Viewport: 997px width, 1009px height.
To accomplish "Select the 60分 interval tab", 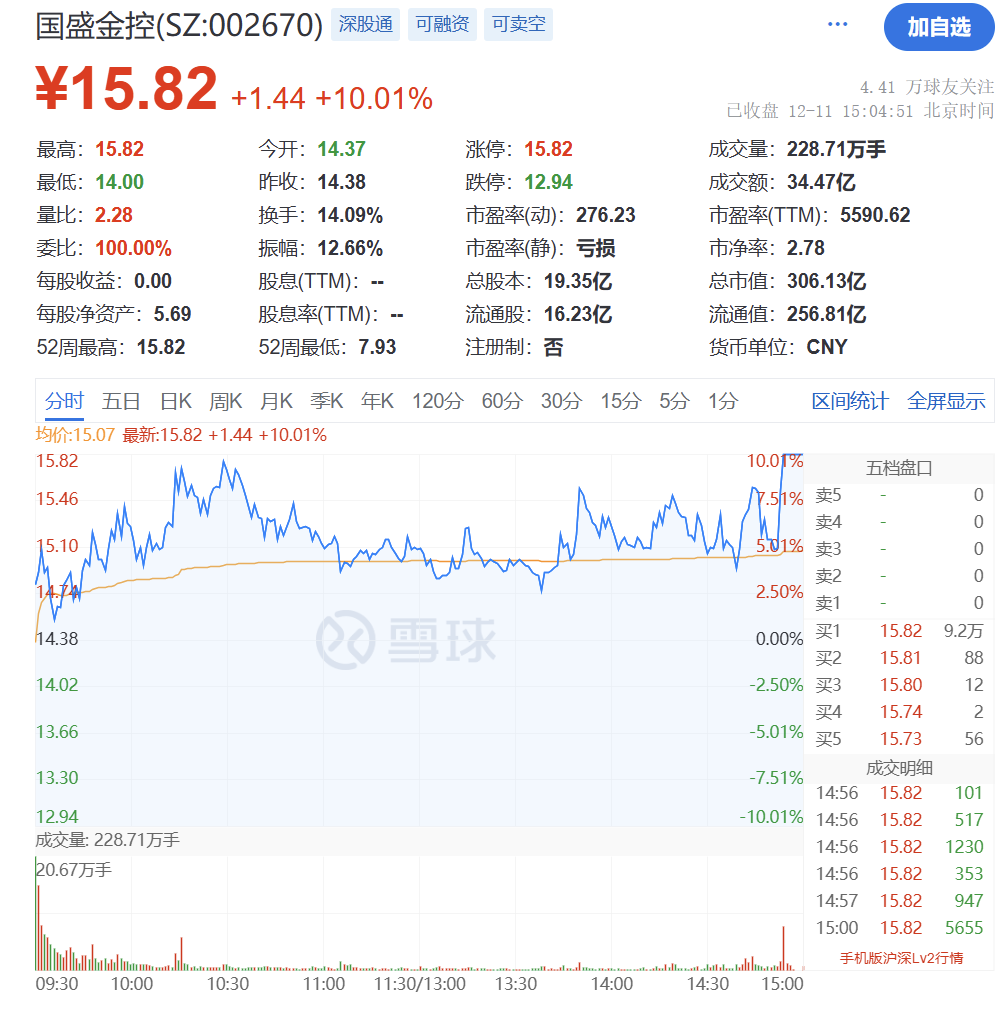I will click(502, 400).
